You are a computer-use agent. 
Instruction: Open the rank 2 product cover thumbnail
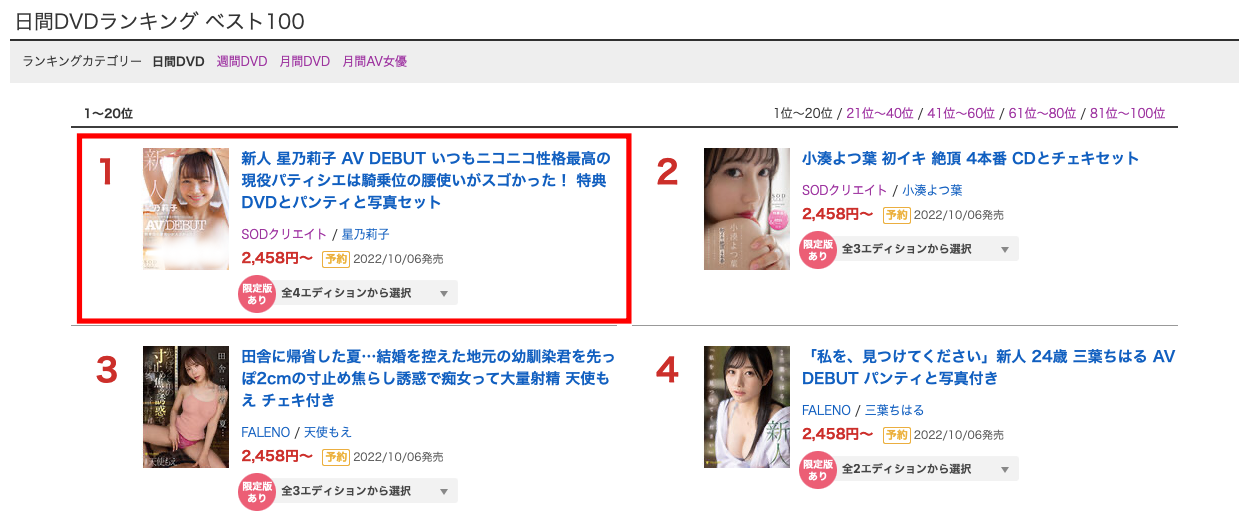pyautogui.click(x=747, y=209)
